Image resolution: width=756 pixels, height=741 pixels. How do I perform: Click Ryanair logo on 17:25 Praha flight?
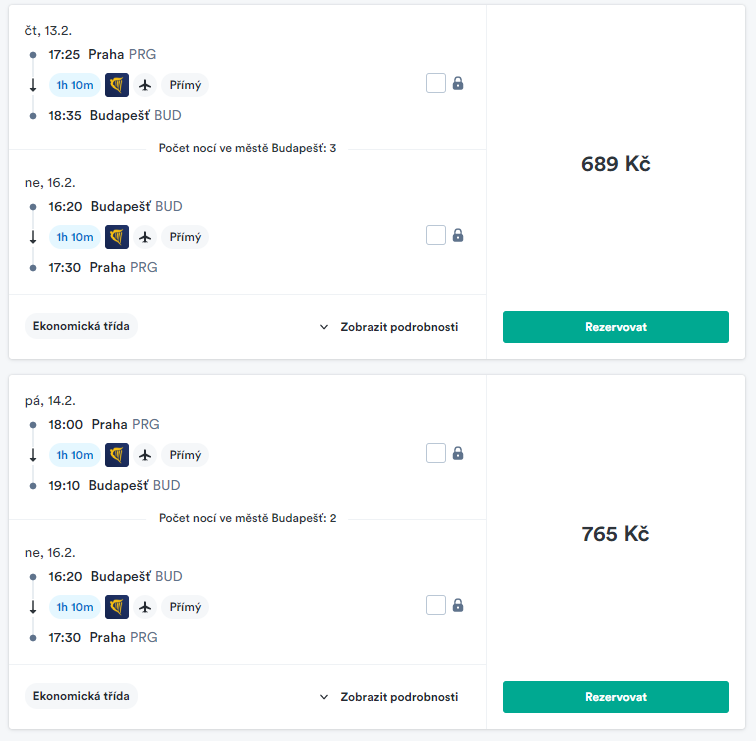point(117,85)
